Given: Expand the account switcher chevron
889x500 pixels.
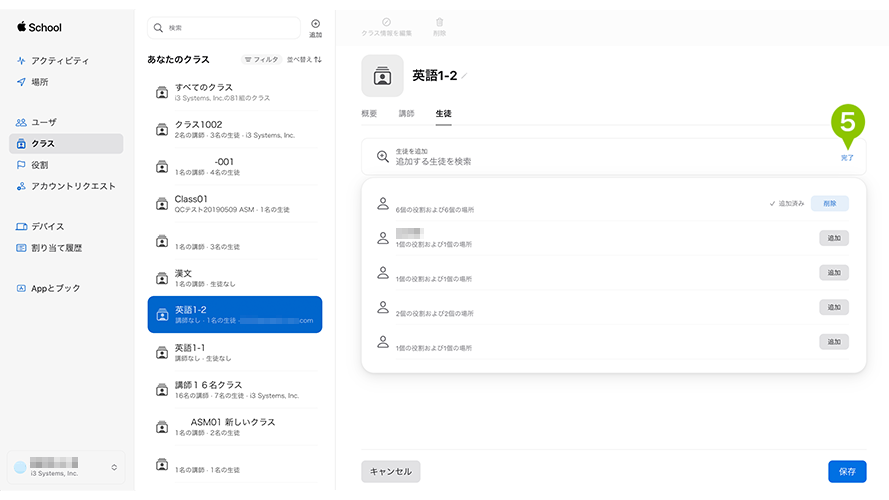Looking at the screenshot, I should point(114,468).
